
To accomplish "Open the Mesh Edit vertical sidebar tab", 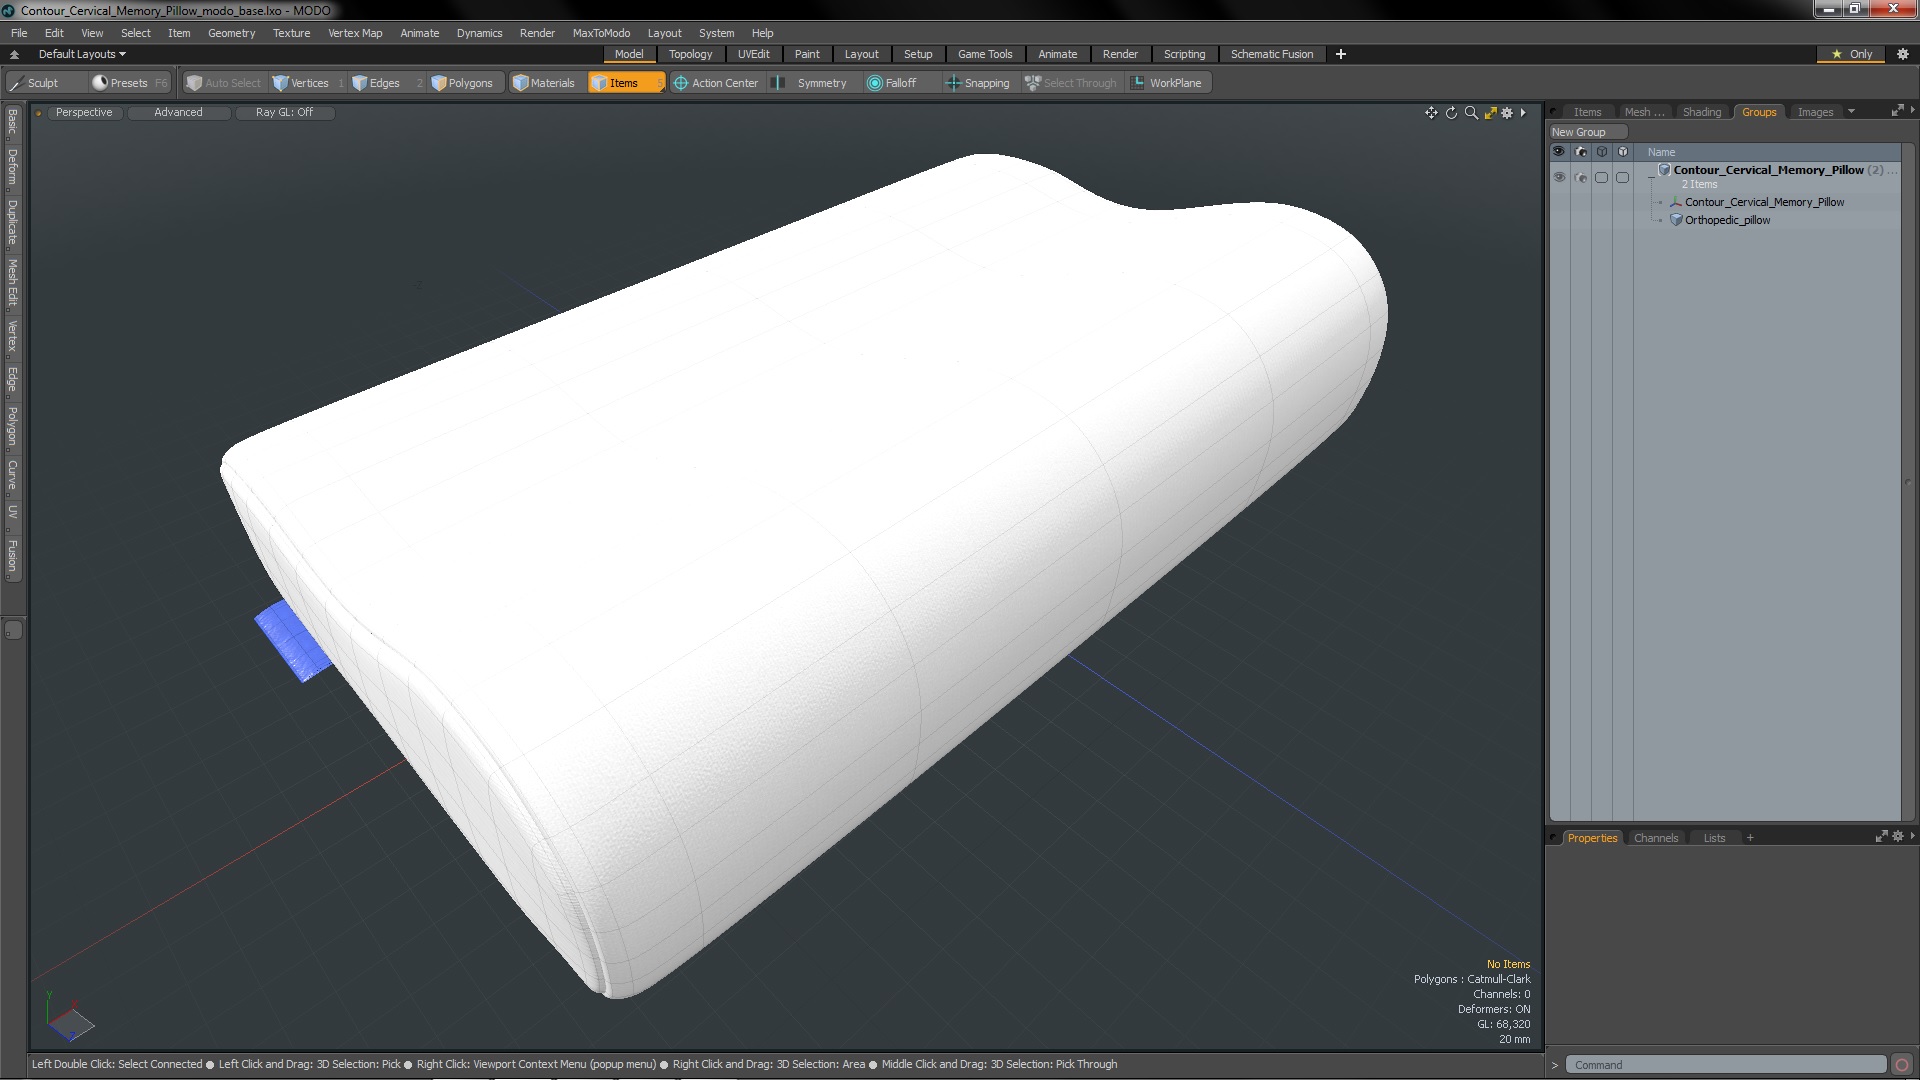I will [12, 283].
